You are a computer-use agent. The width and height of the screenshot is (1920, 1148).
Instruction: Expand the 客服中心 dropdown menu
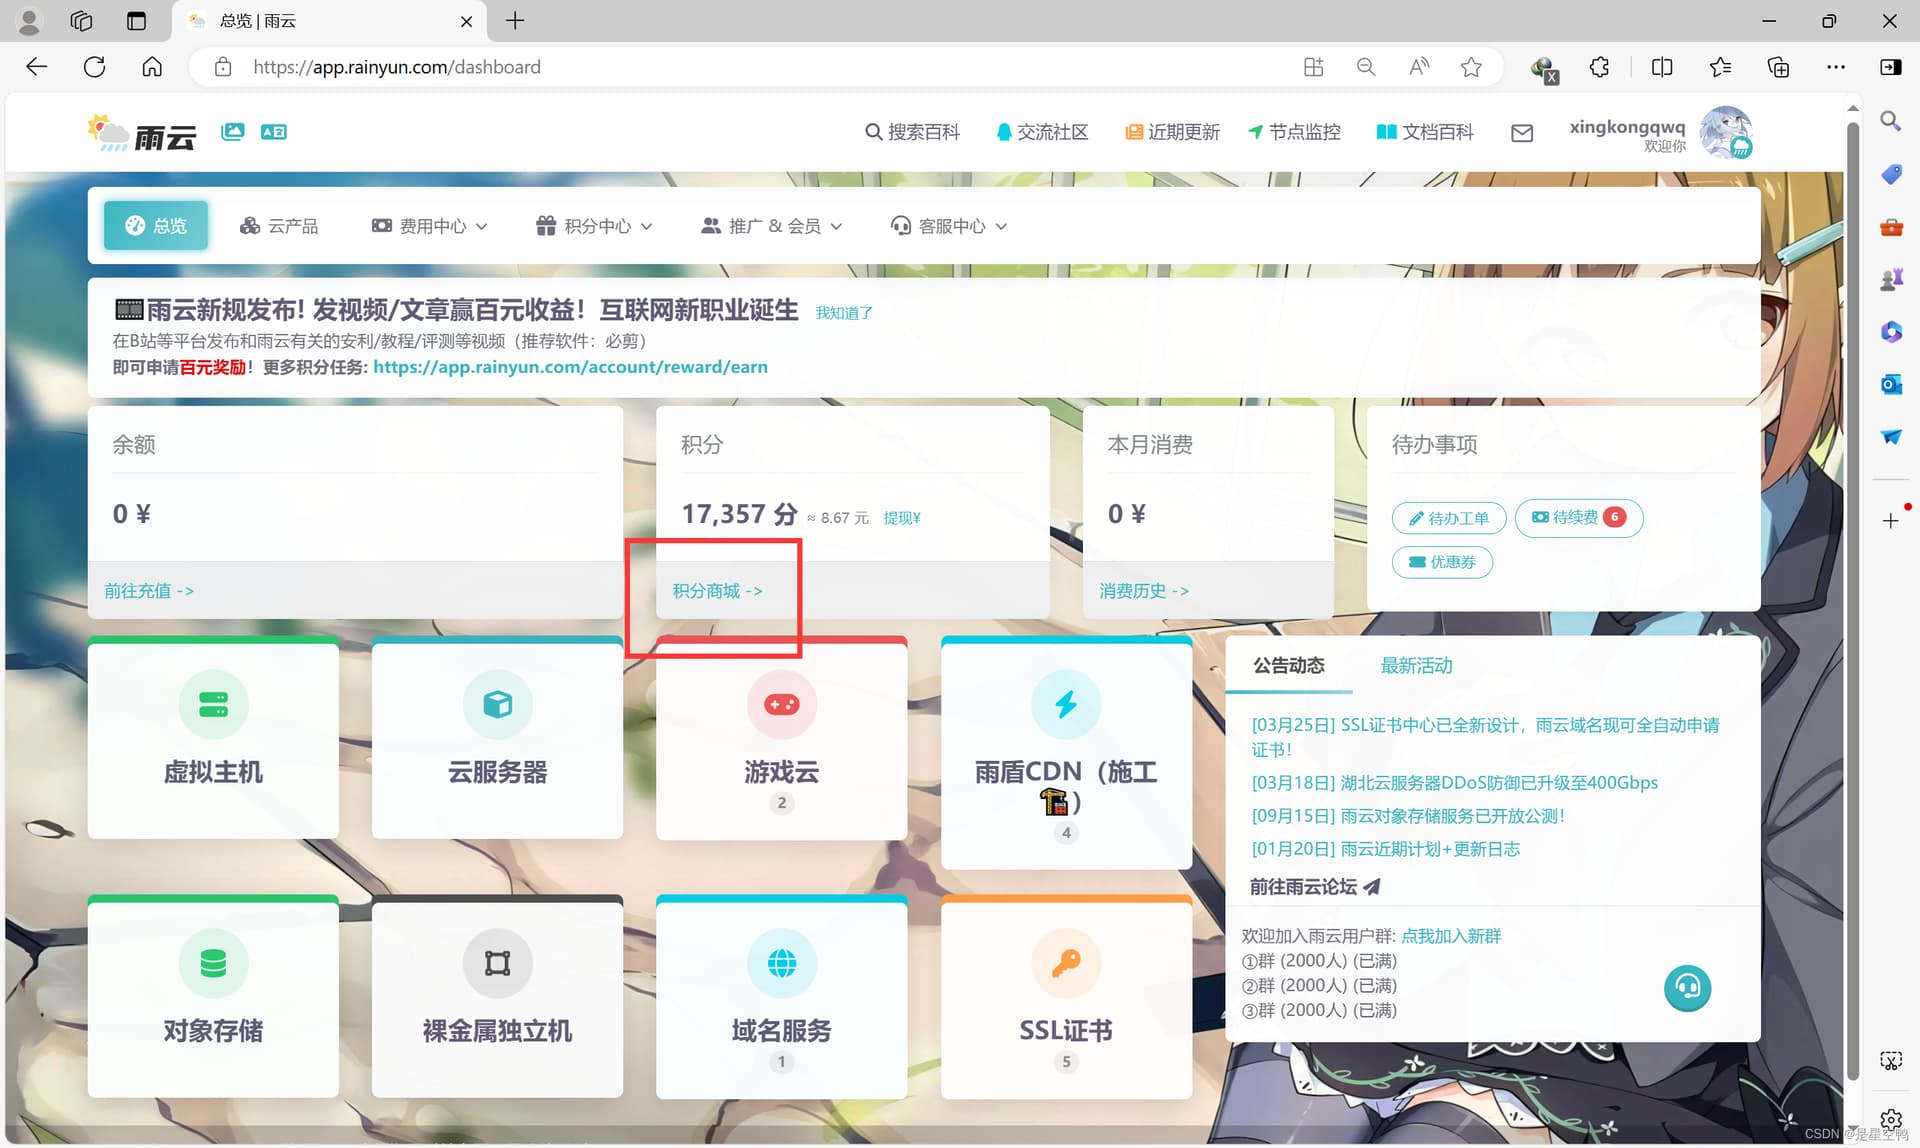click(x=949, y=226)
